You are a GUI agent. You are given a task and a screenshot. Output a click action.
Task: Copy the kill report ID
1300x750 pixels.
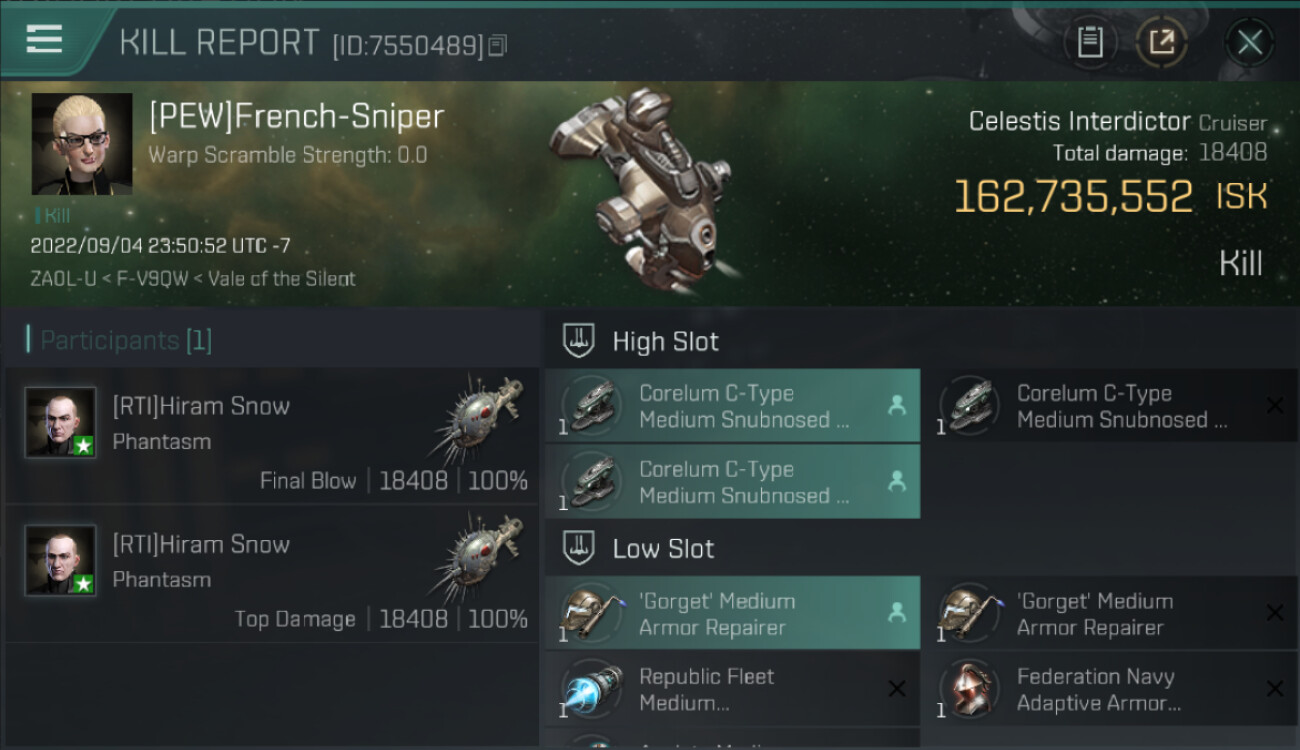point(498,45)
